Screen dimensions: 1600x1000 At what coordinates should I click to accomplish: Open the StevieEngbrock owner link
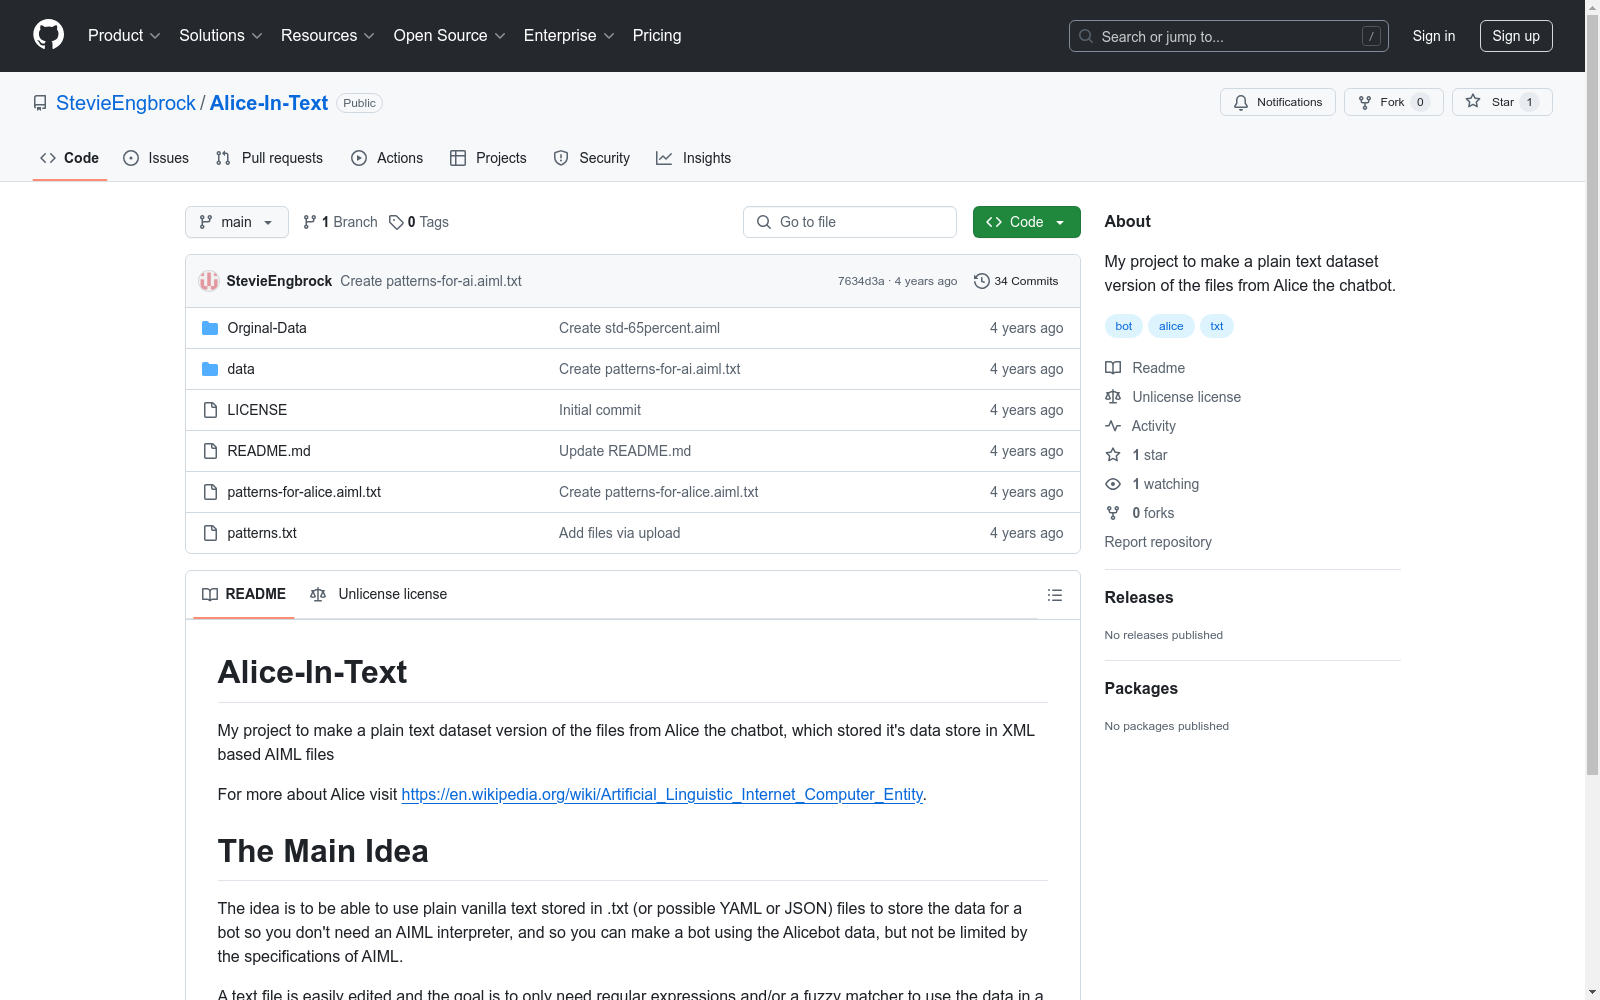click(x=126, y=103)
